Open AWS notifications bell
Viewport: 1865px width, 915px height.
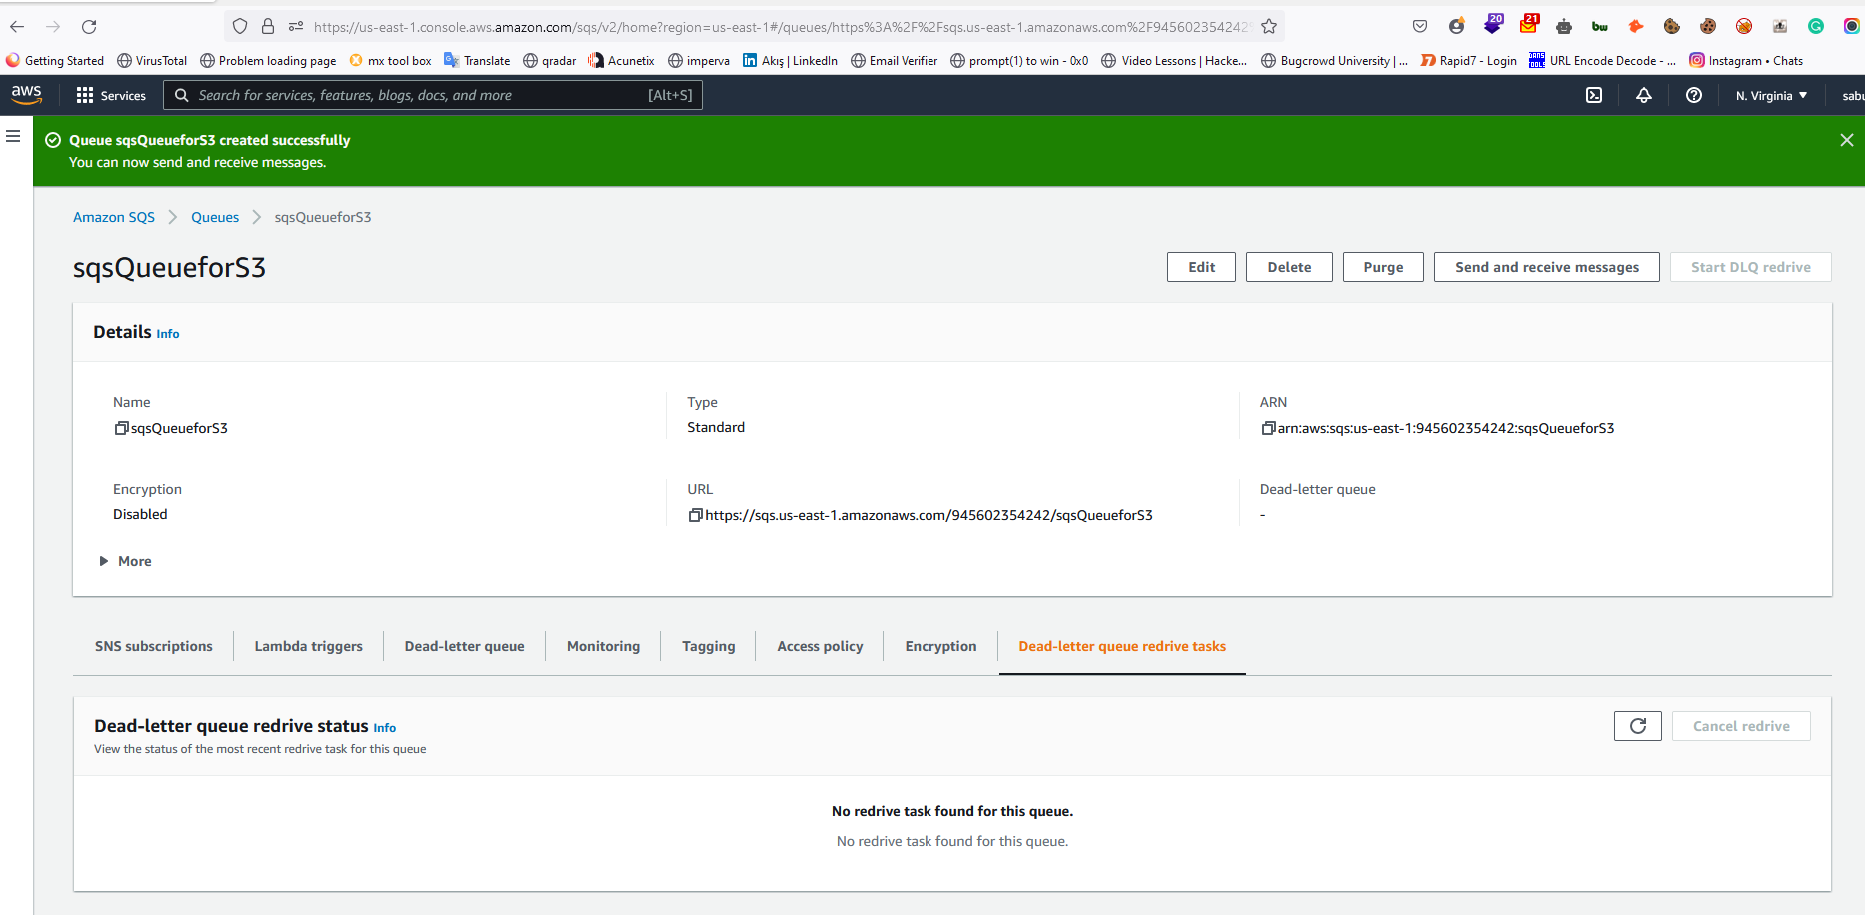[x=1644, y=95]
